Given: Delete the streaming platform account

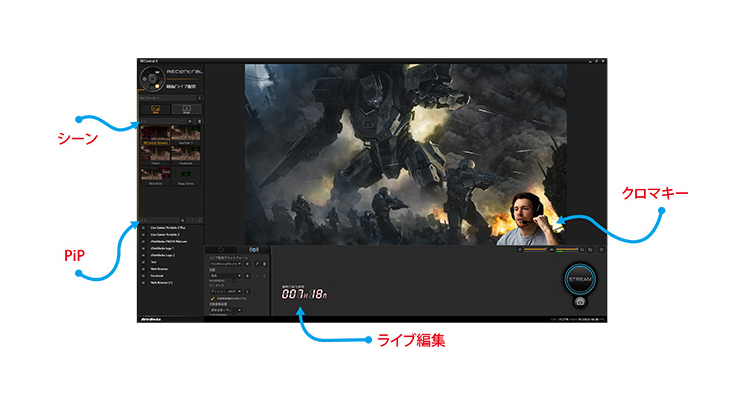Looking at the screenshot, I should point(265,264).
